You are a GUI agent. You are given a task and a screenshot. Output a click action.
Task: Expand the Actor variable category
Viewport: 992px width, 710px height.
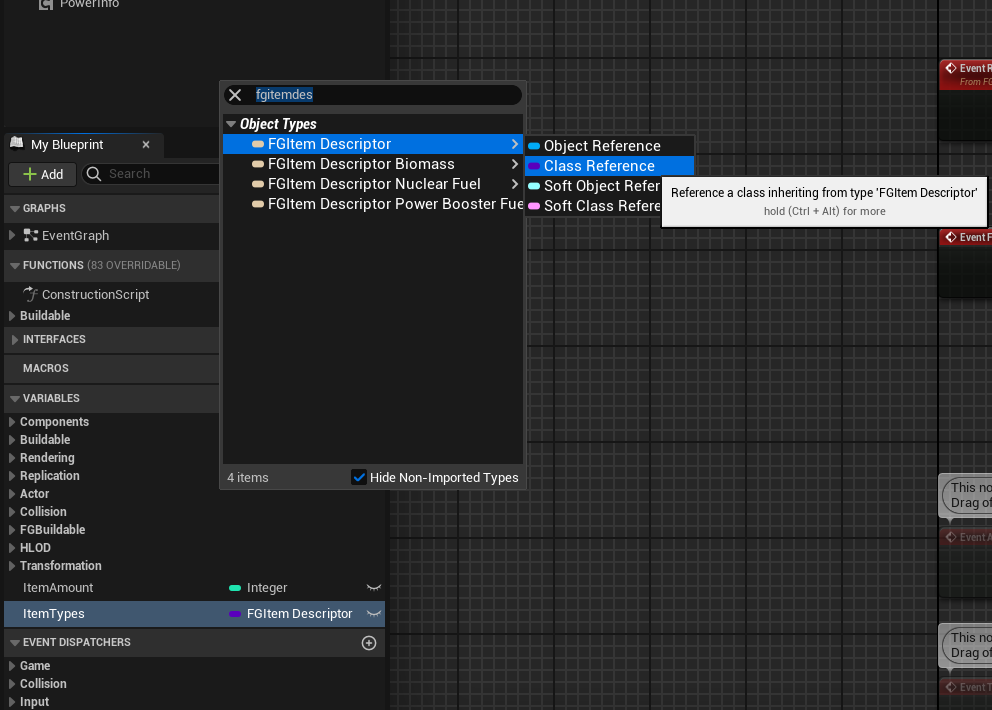(11, 494)
